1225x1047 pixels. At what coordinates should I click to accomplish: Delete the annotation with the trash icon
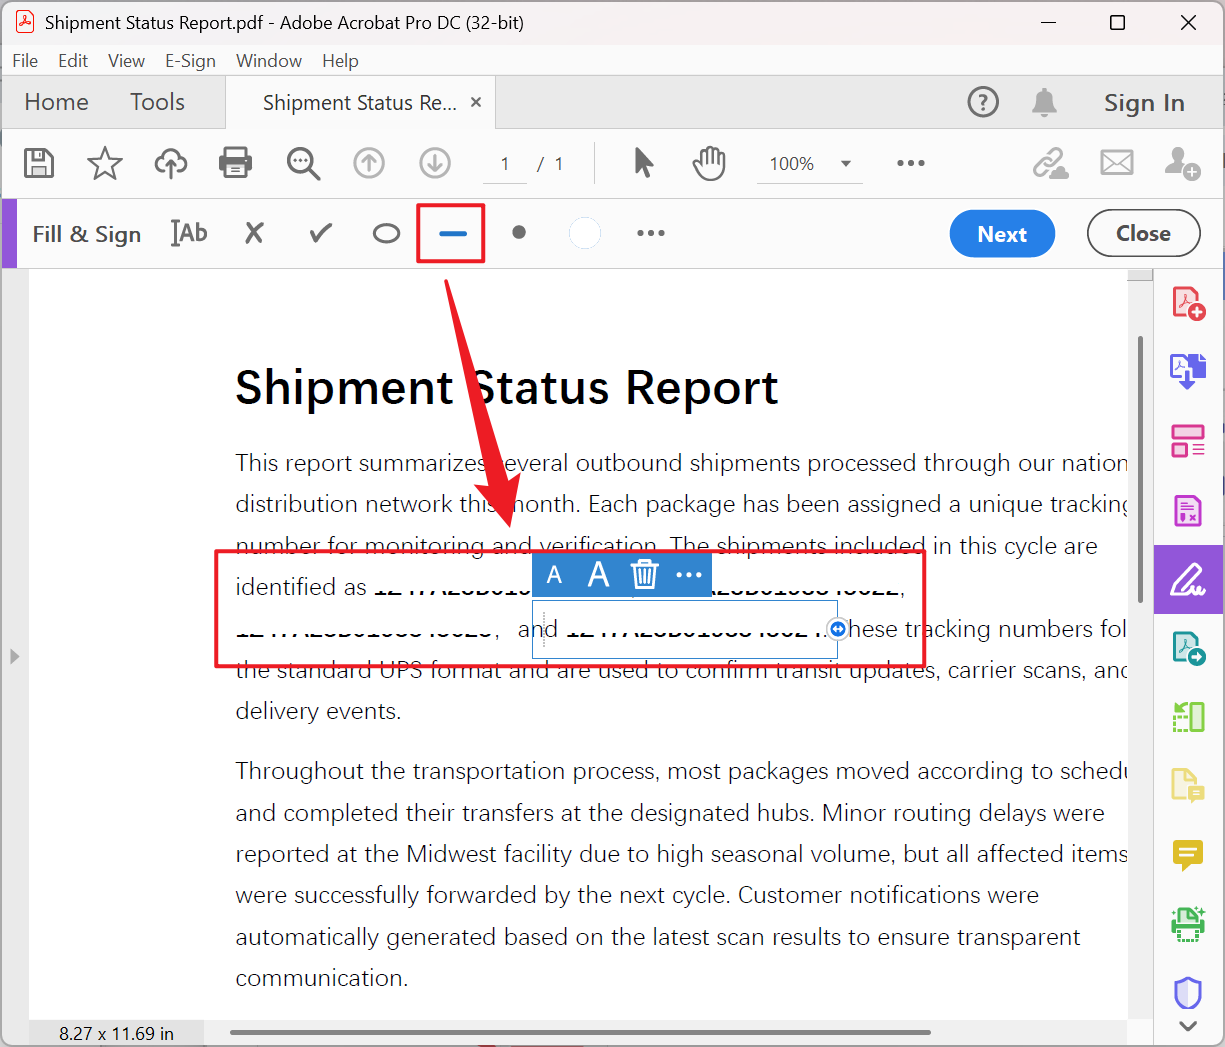click(645, 575)
